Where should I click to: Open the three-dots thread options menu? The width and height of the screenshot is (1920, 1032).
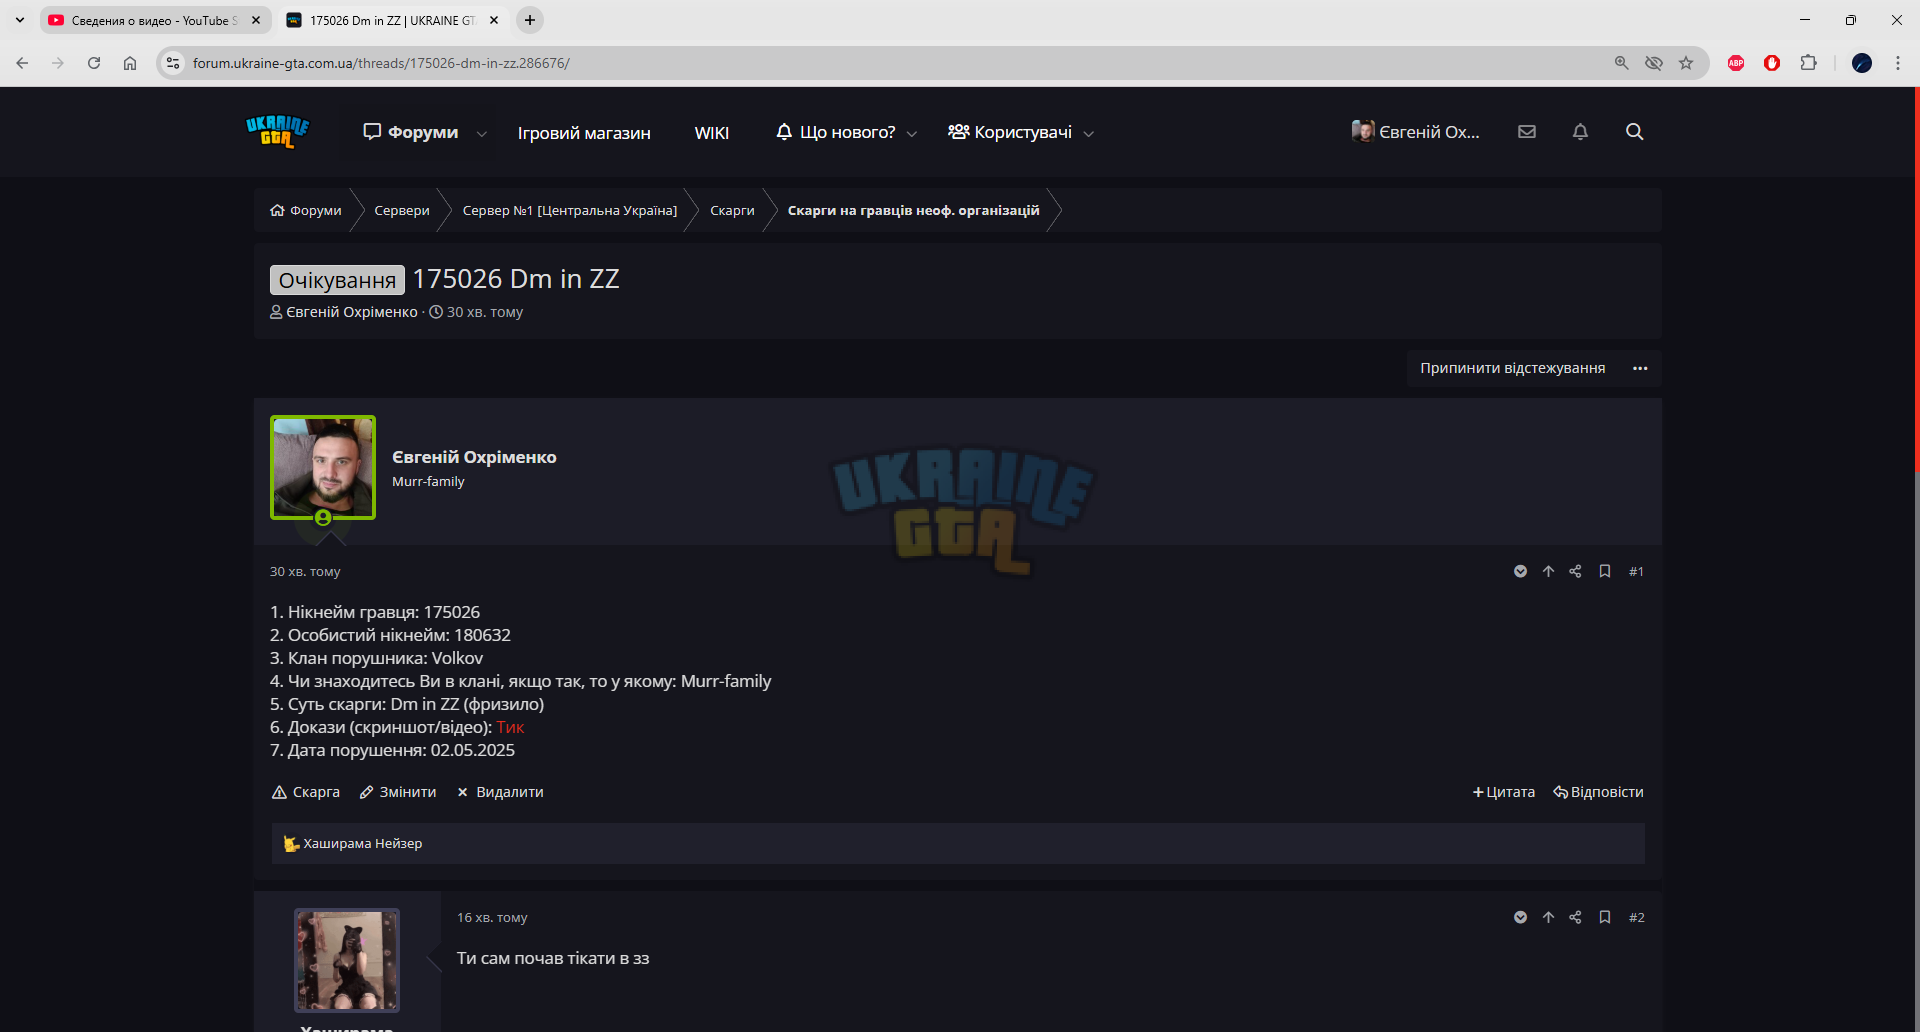tap(1640, 368)
